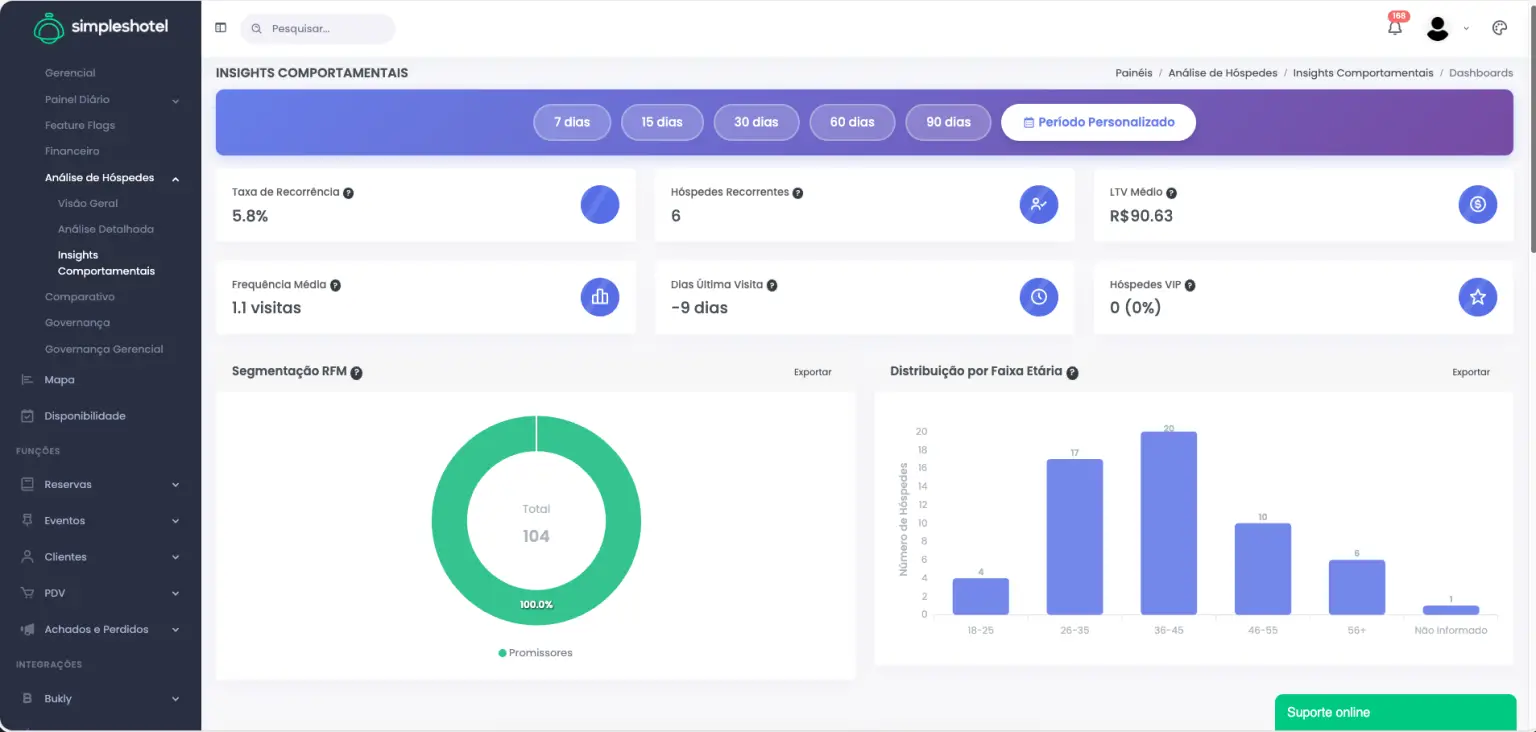Click the Pesquisar search field

pyautogui.click(x=318, y=28)
